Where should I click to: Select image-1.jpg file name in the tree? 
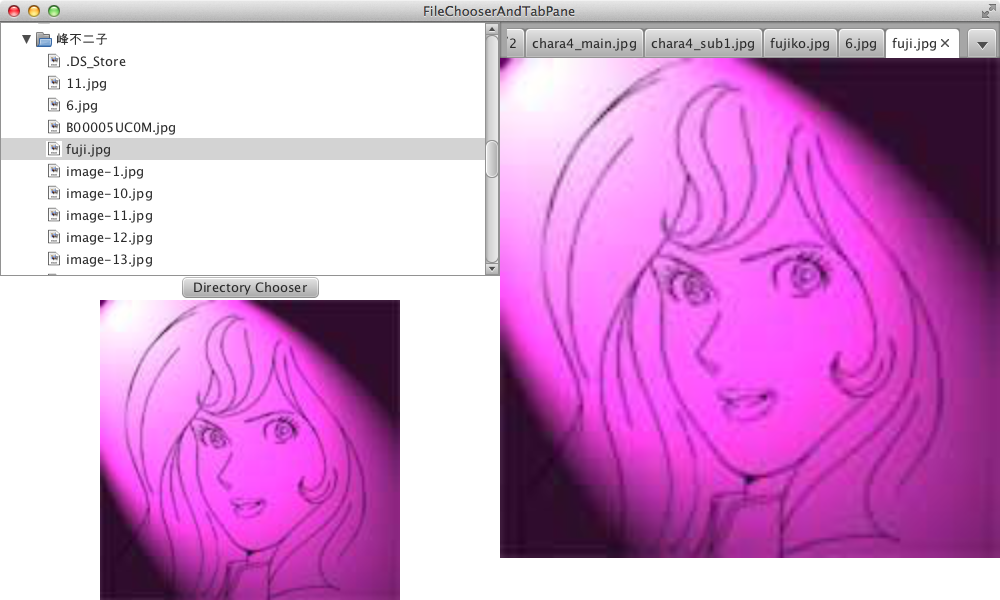click(105, 172)
